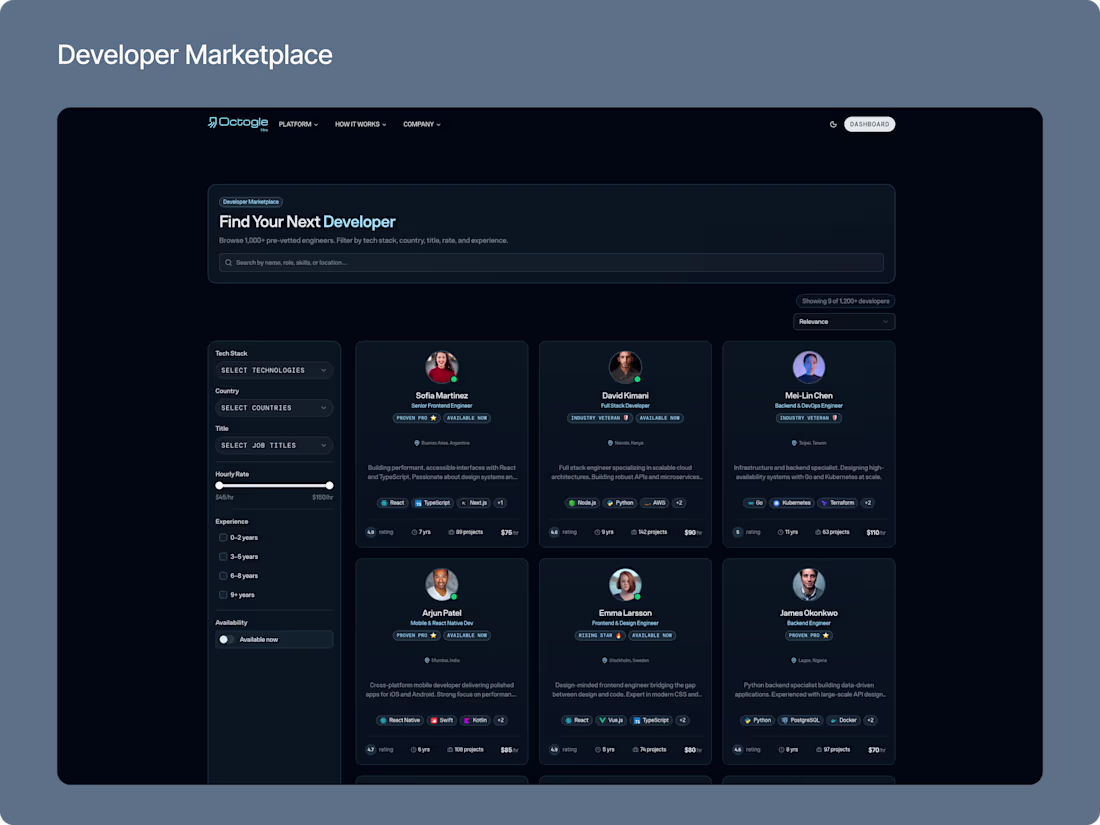The width and height of the screenshot is (1100, 825).
Task: Click the Vue.js tag on Emma Larsson's card
Action: click(x=611, y=720)
